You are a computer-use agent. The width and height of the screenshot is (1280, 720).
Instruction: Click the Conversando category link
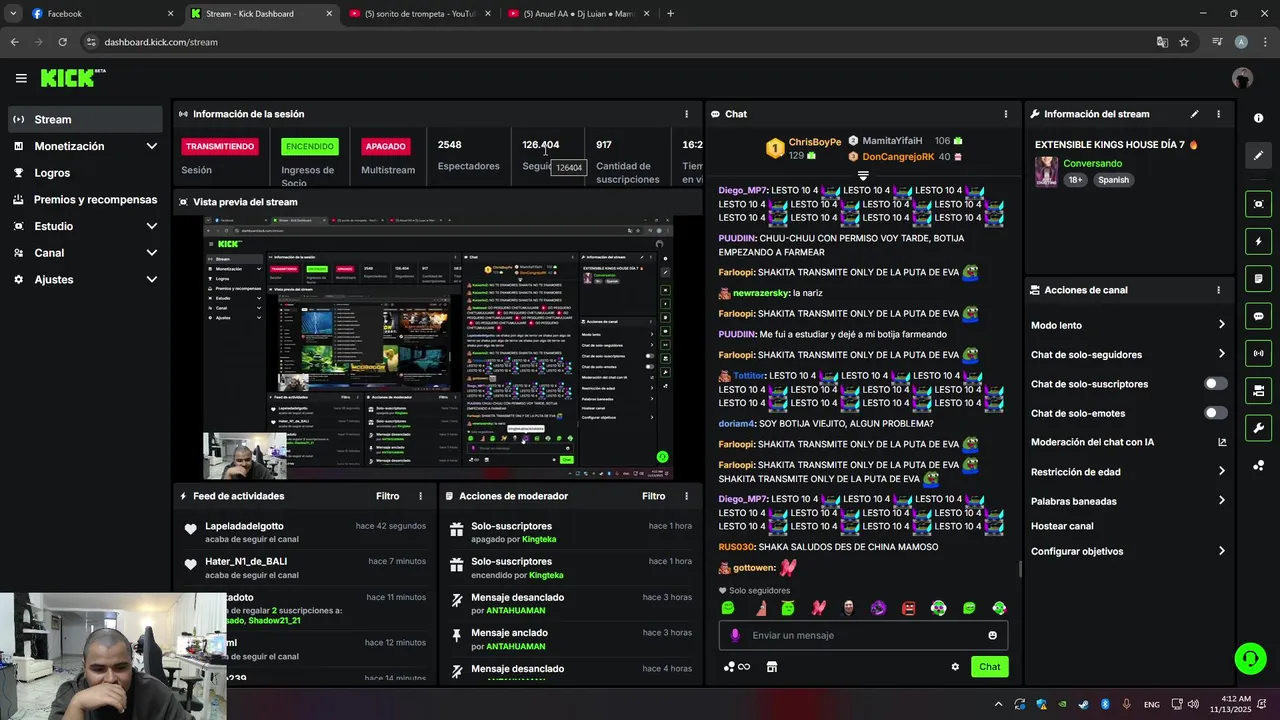(1092, 163)
